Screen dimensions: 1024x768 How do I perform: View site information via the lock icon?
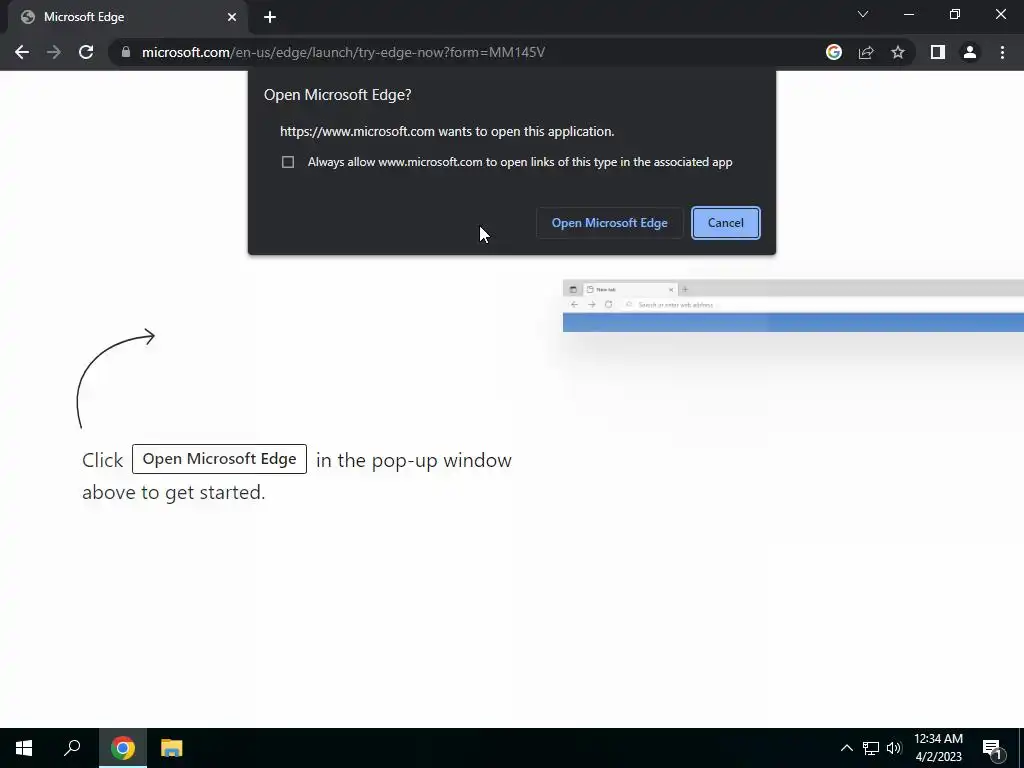[x=126, y=52]
